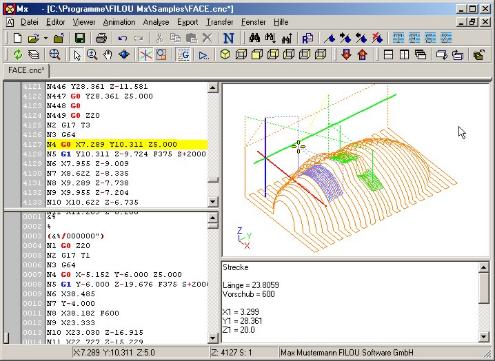Viewport: 495px width, 361px height.
Task: Open the Hilfe menu
Action: [281, 22]
